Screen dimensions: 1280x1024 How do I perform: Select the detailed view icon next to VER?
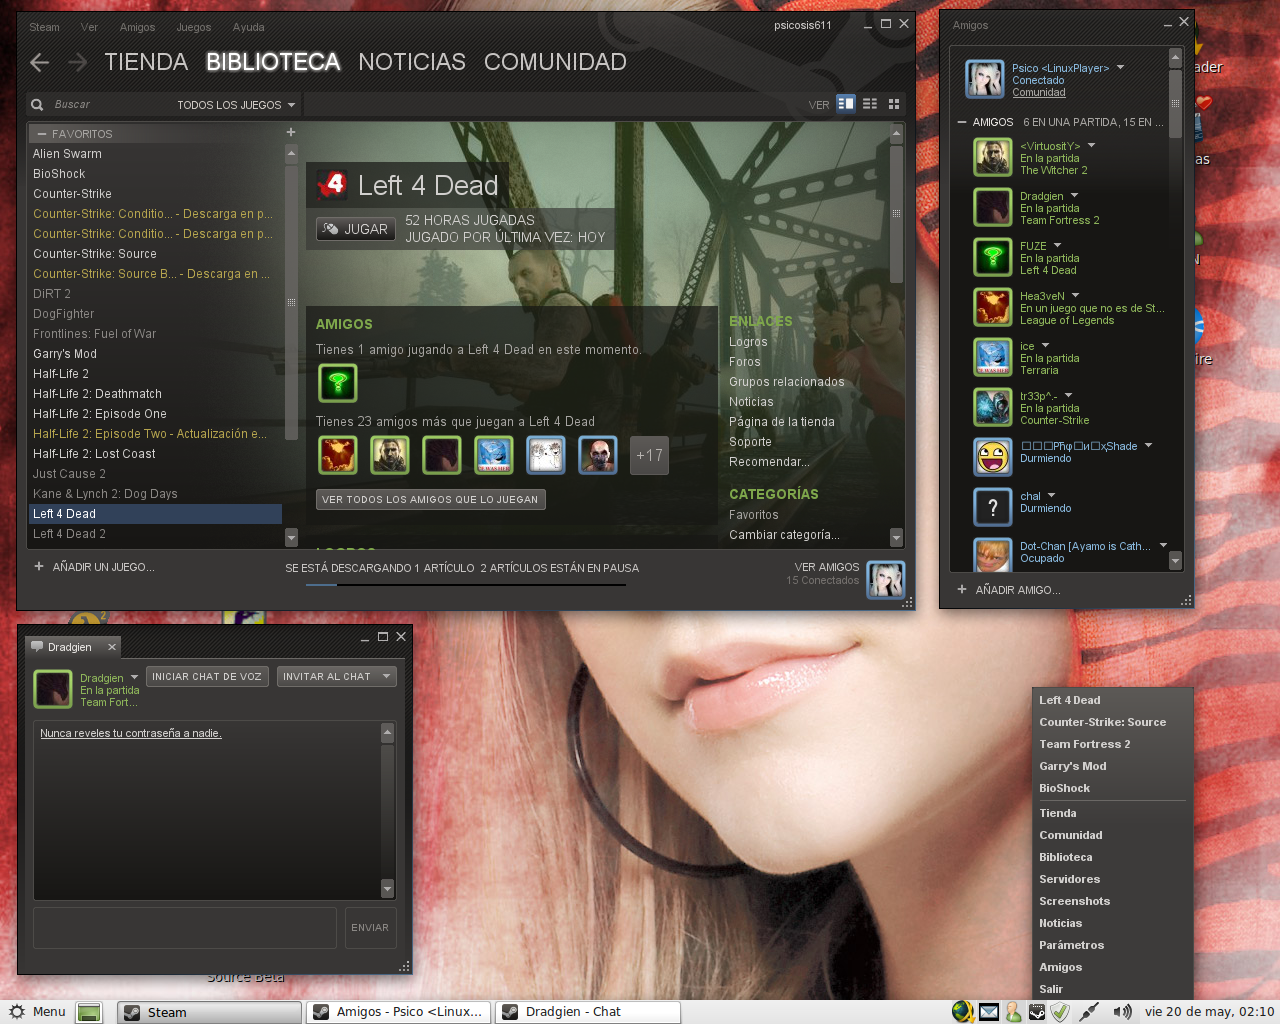click(845, 104)
